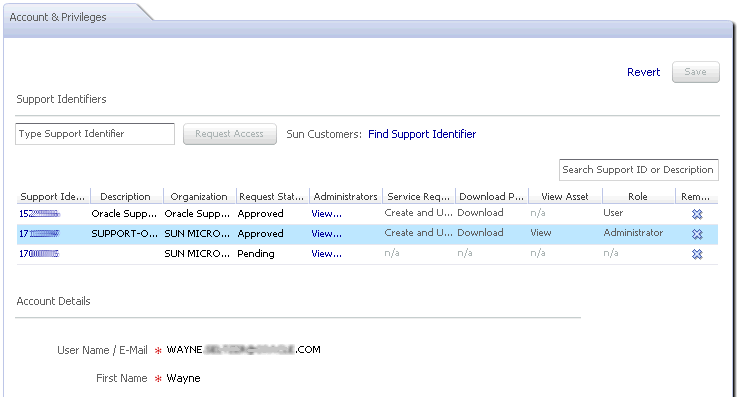View administrators for the Pending row
The width and height of the screenshot is (737, 397).
coord(326,254)
